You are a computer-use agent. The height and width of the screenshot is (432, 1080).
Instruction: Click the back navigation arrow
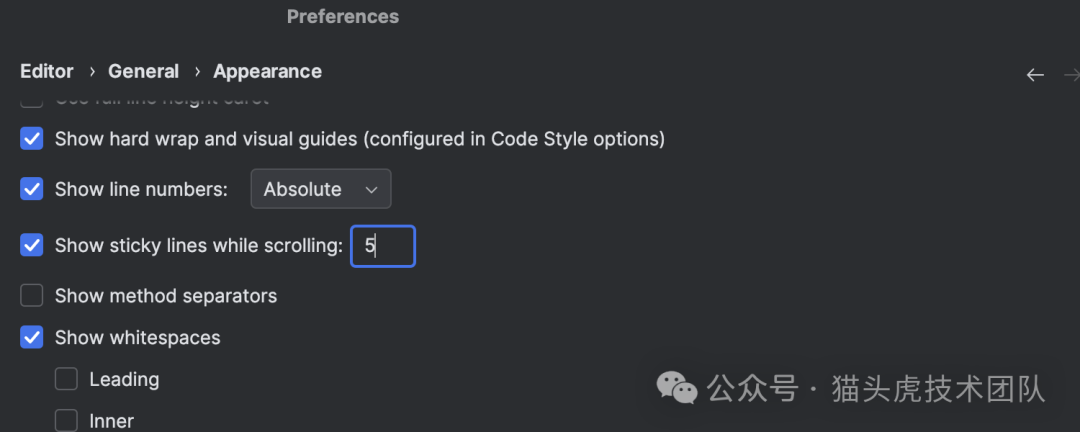coord(1035,75)
